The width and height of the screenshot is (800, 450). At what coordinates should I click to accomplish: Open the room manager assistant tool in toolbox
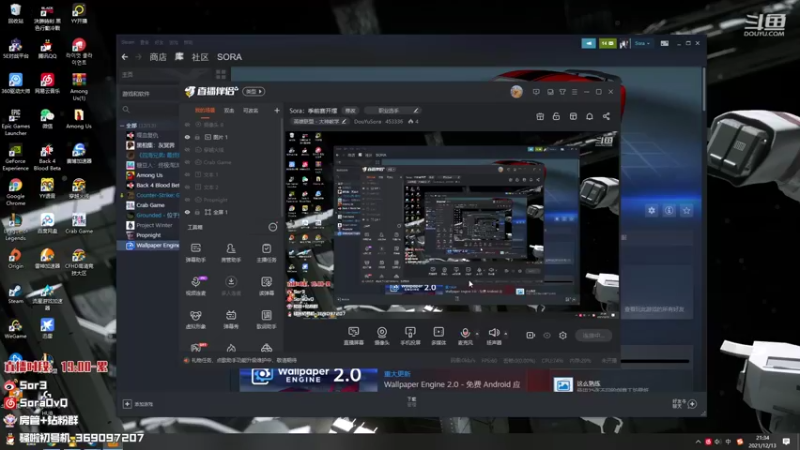tap(231, 253)
